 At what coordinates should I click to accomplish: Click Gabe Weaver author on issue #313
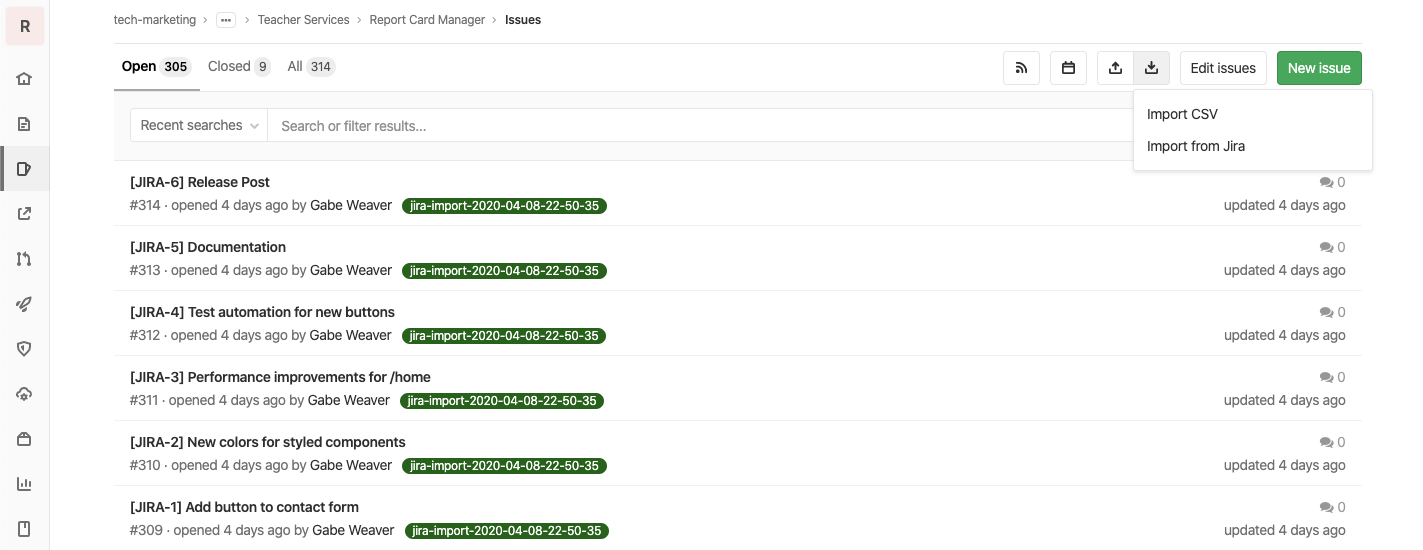tap(351, 270)
